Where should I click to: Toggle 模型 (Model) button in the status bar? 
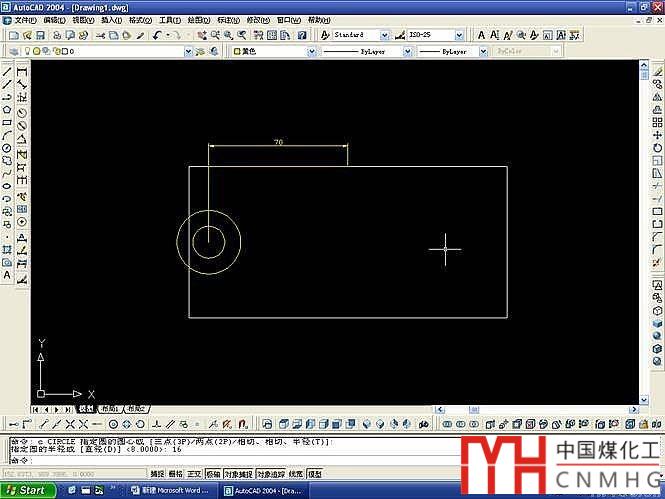pos(315,474)
